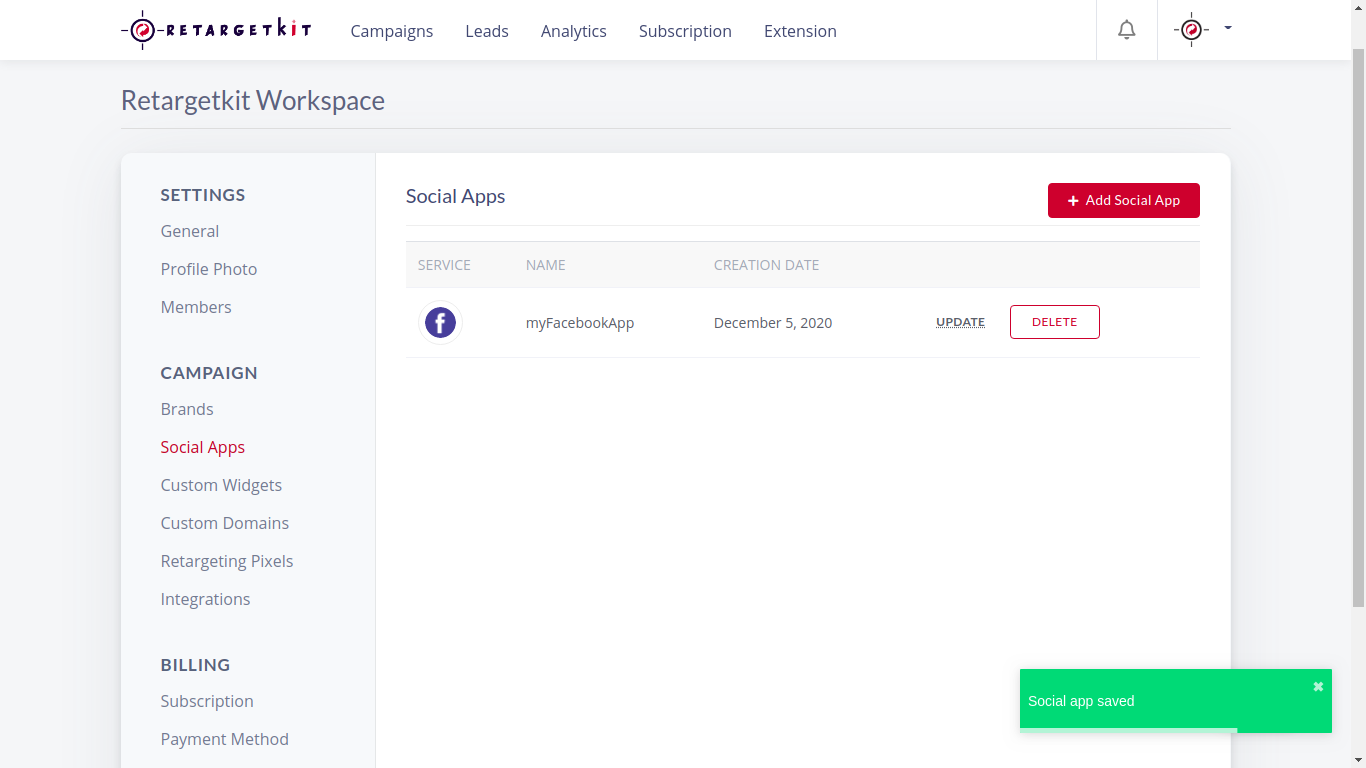The width and height of the screenshot is (1366, 768).
Task: Open Brands in the Campaign section
Action: [x=187, y=409]
